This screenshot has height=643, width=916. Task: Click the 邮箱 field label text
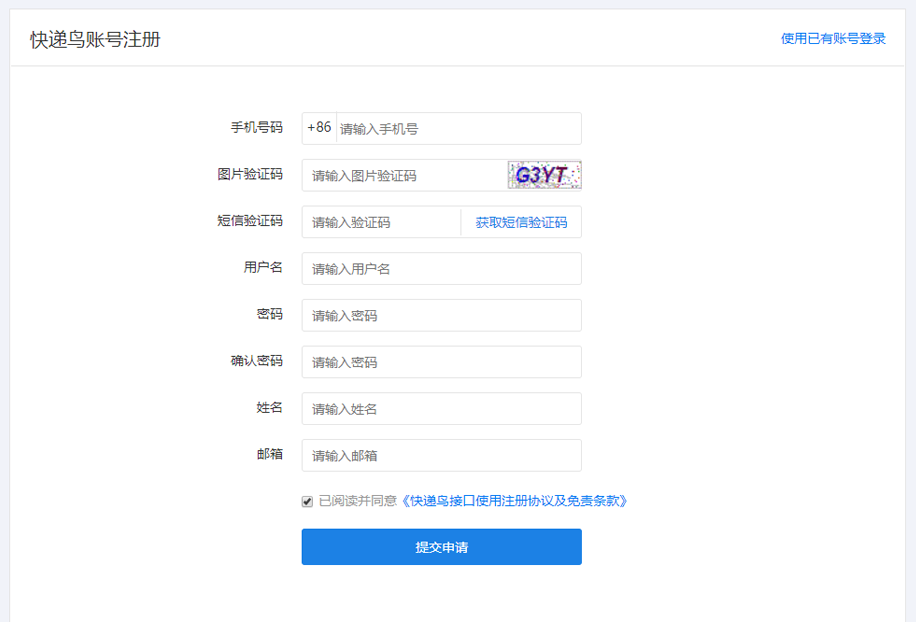click(269, 454)
